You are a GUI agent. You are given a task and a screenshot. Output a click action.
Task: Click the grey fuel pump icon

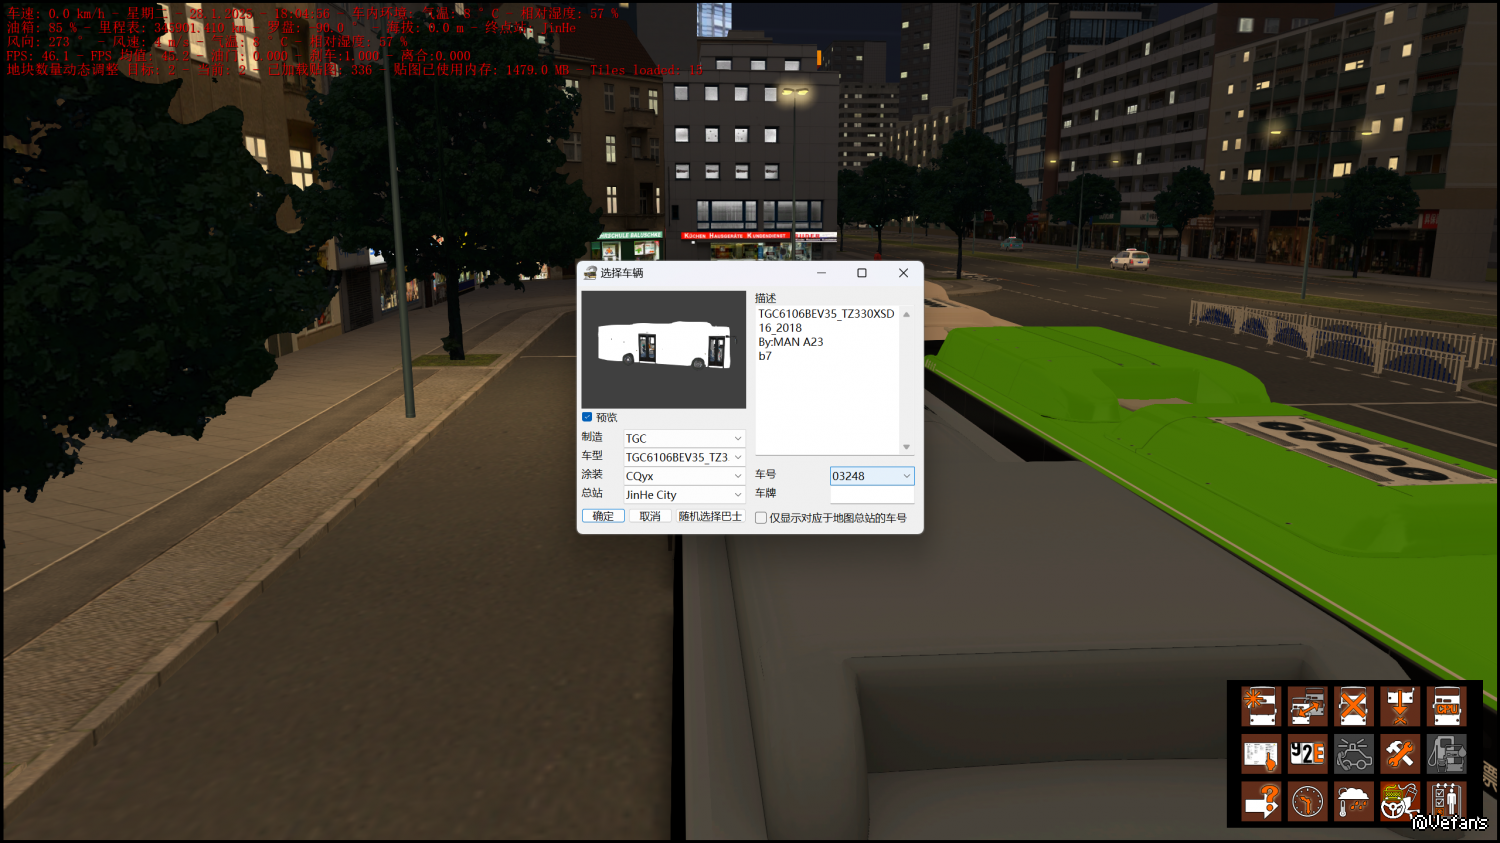click(1447, 754)
